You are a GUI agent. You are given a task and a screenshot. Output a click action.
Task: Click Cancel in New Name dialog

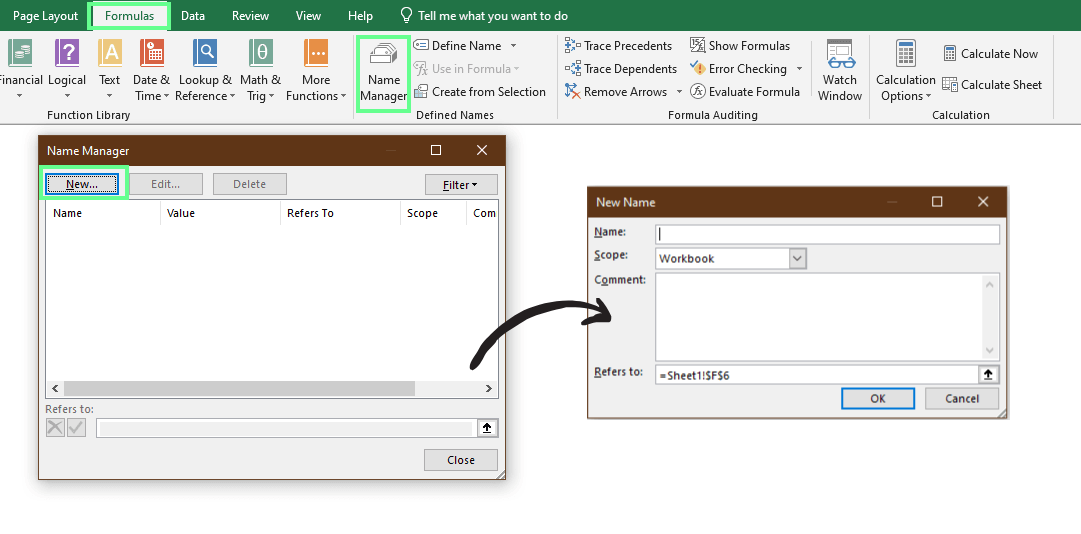(x=962, y=398)
